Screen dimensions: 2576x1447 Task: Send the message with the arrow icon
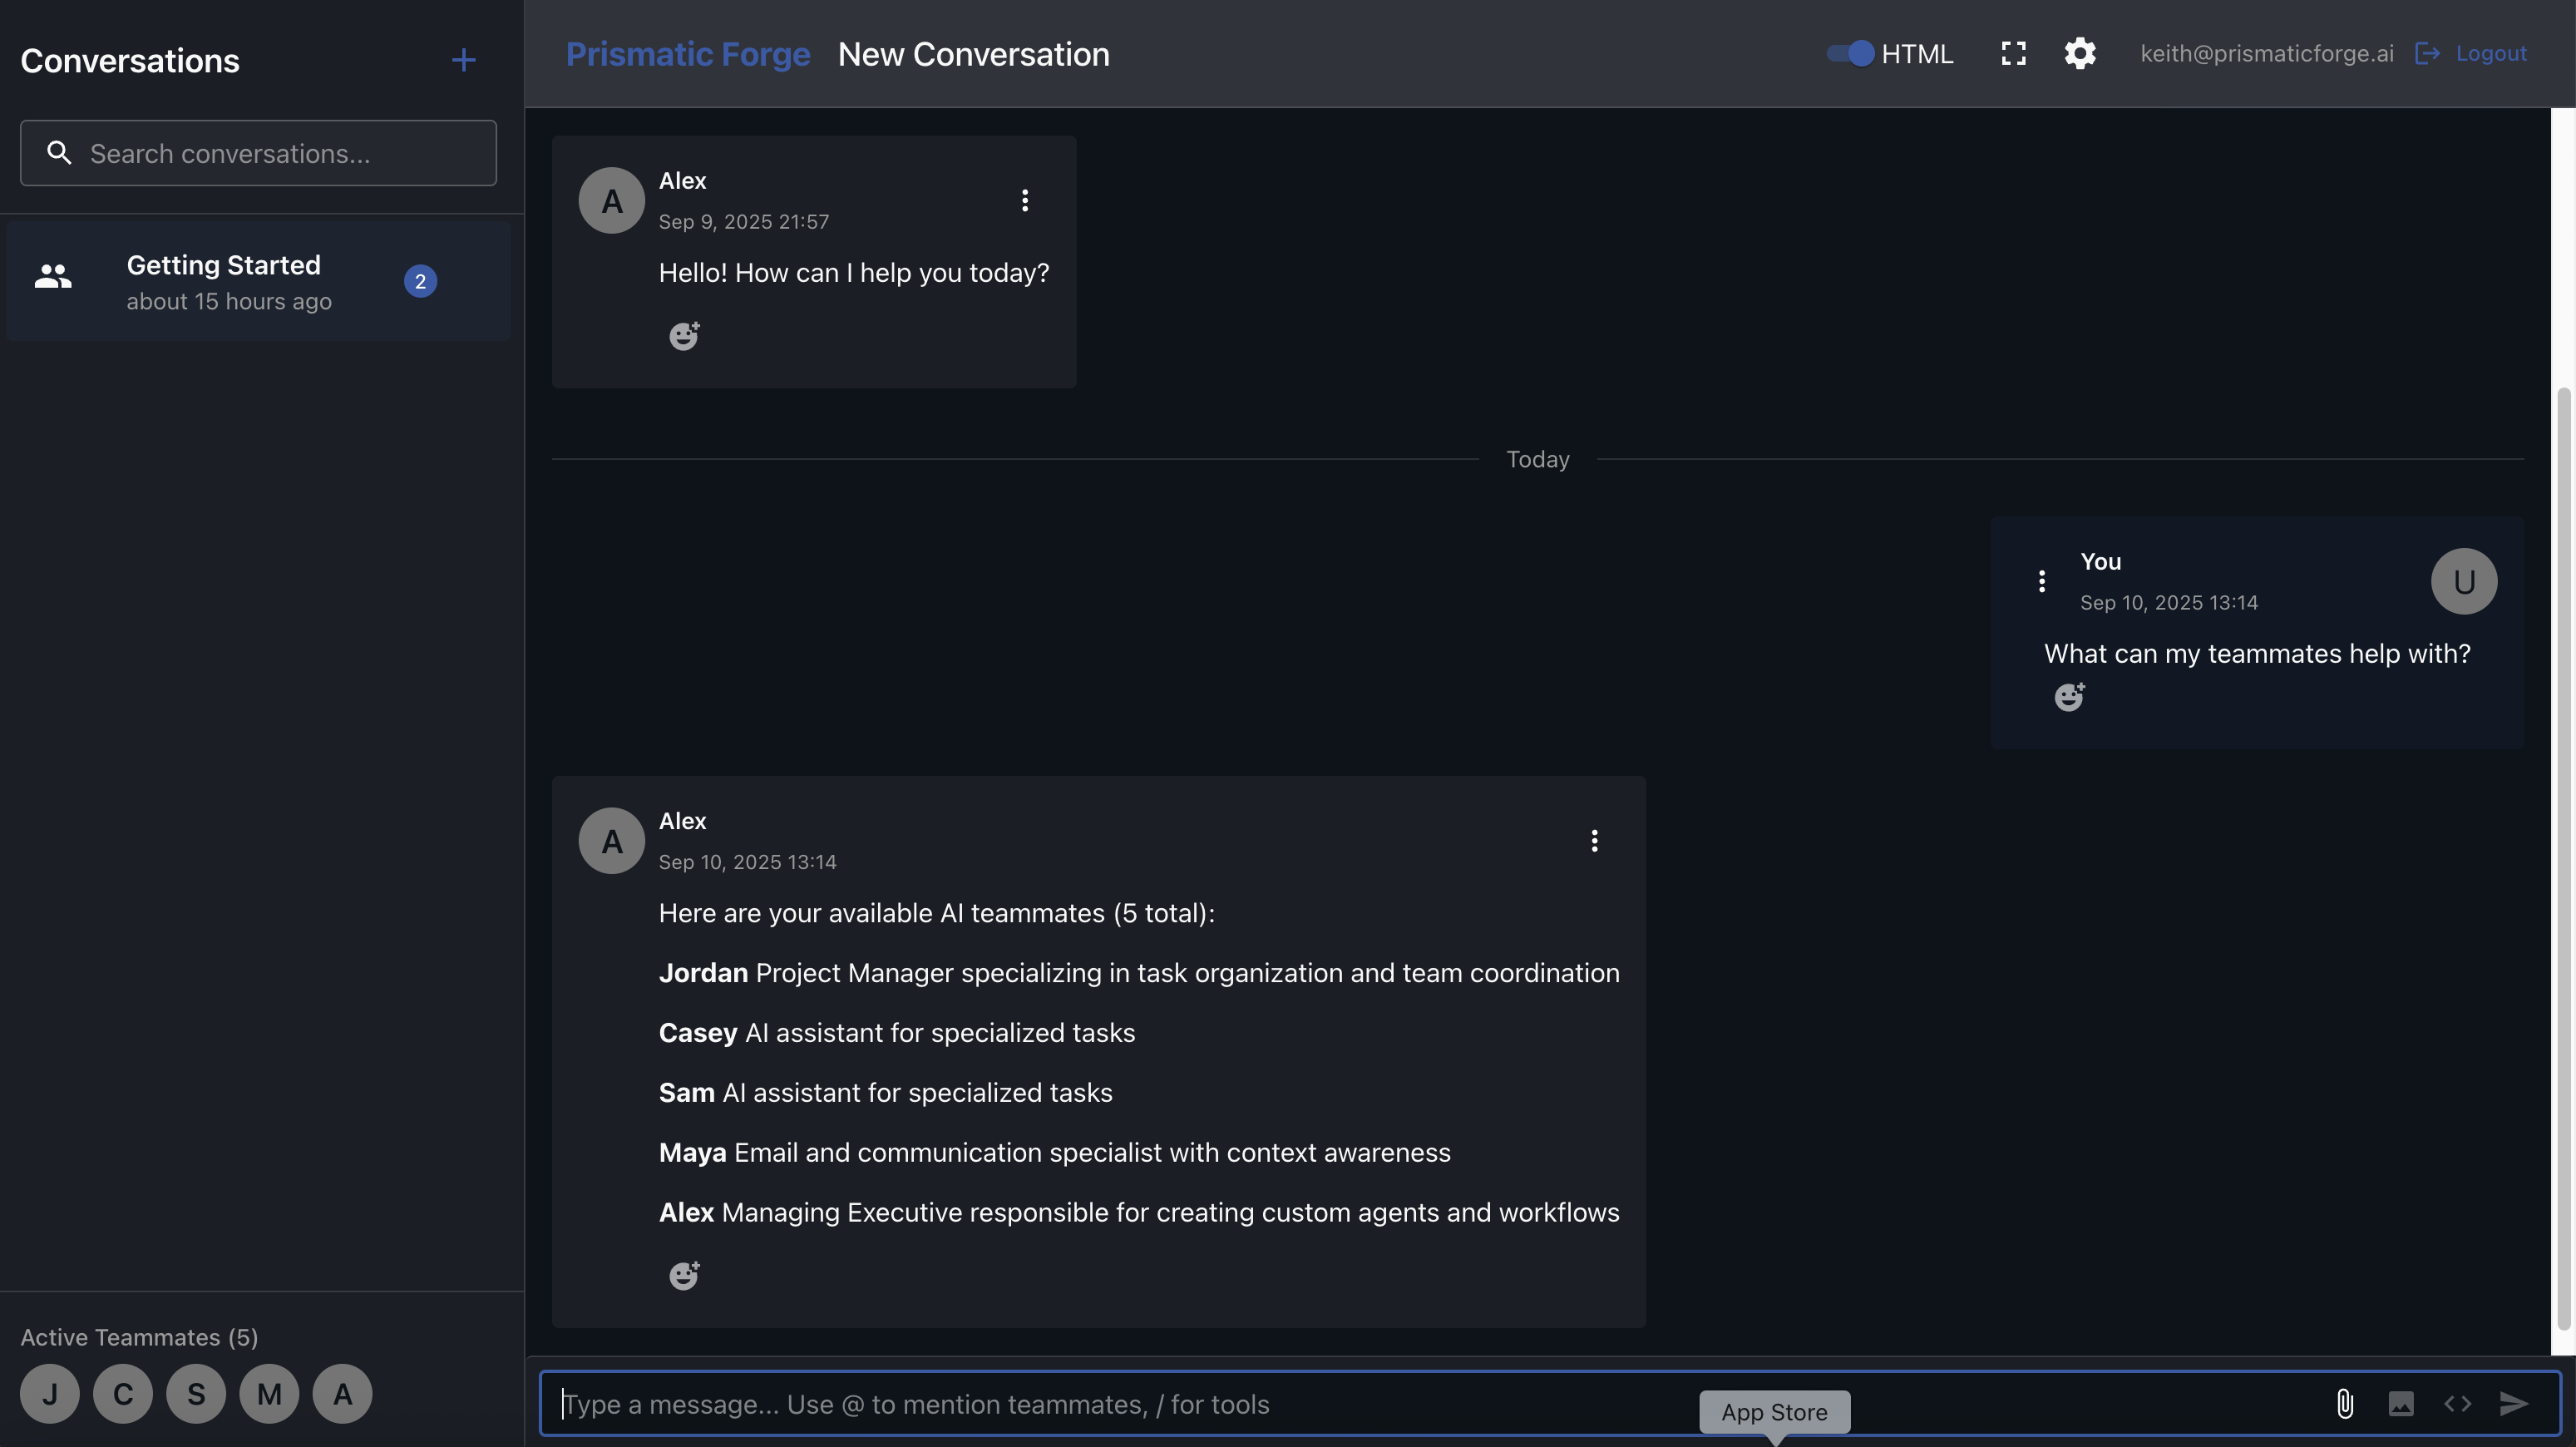(2515, 1403)
